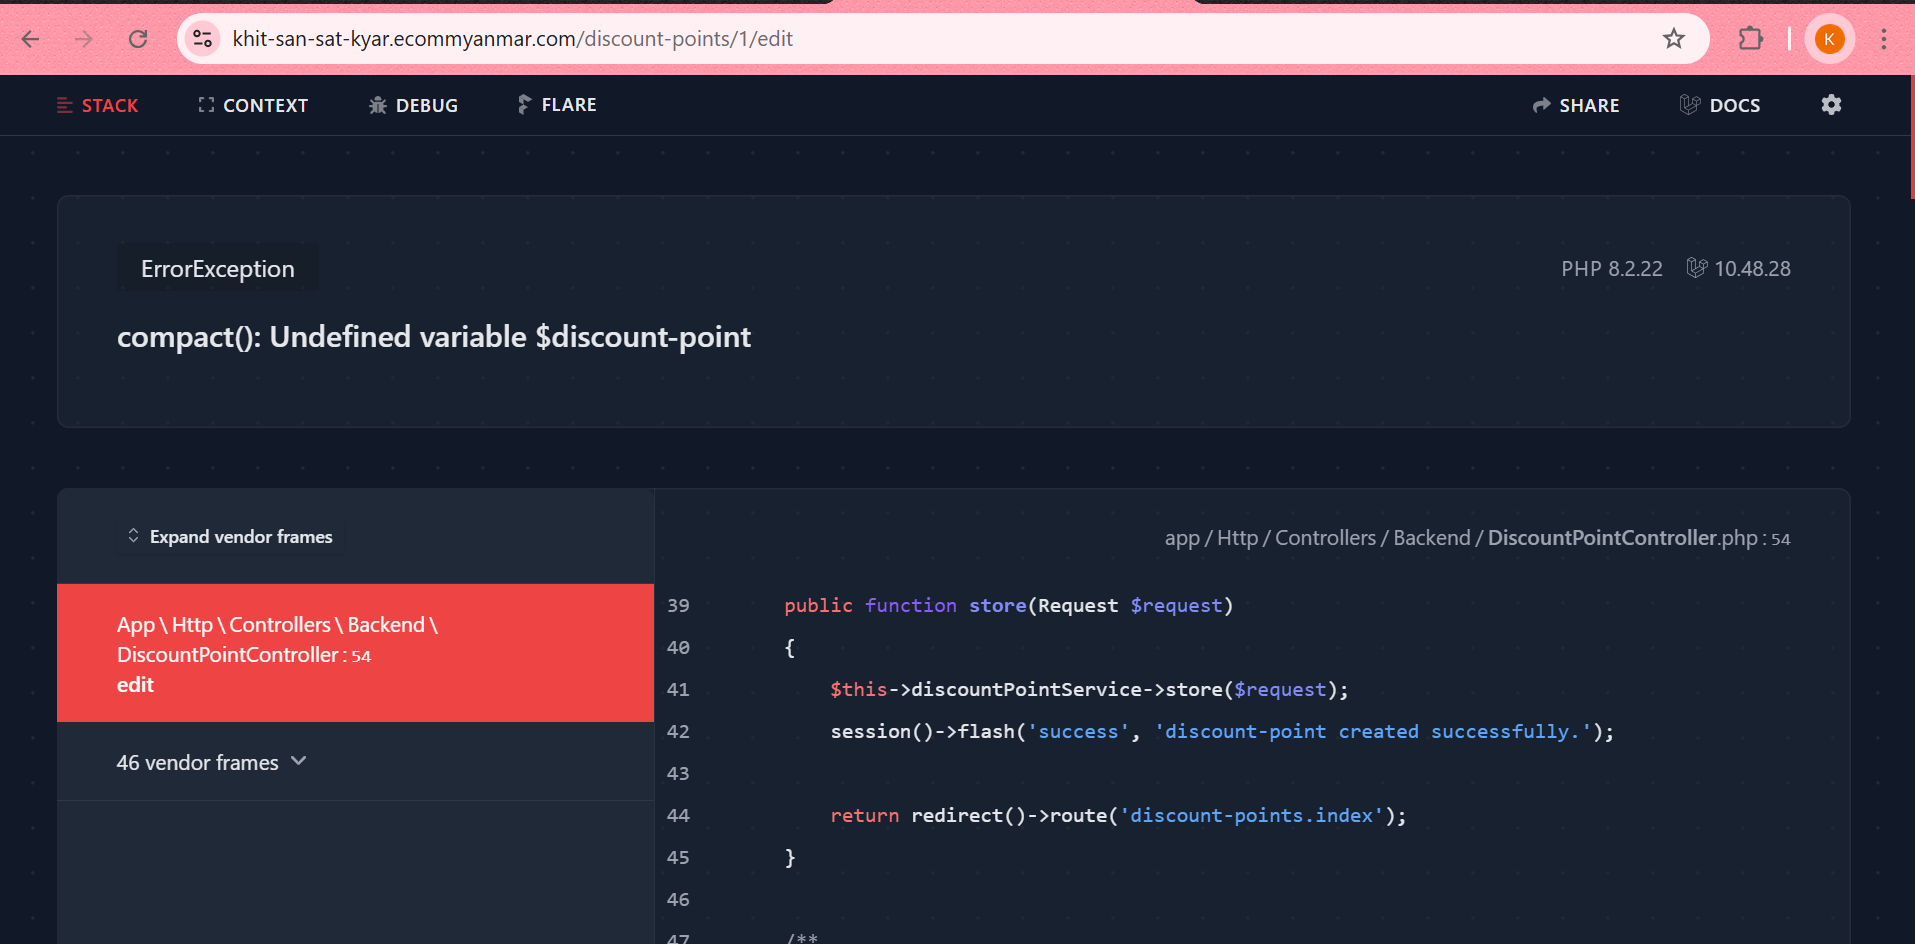The height and width of the screenshot is (944, 1915).
Task: Click line number 44
Action: [678, 815]
